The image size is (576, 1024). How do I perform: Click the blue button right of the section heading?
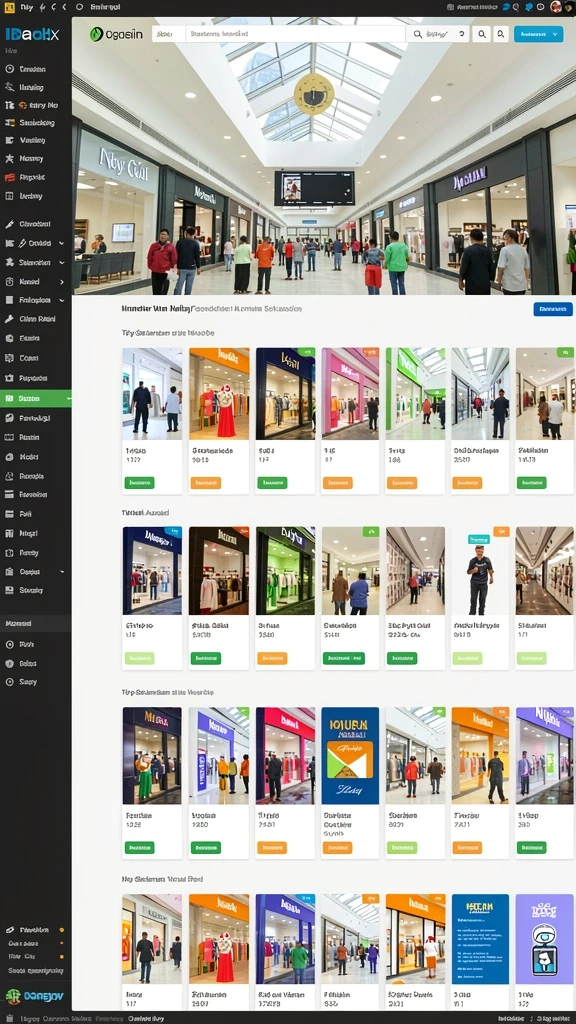(x=552, y=309)
